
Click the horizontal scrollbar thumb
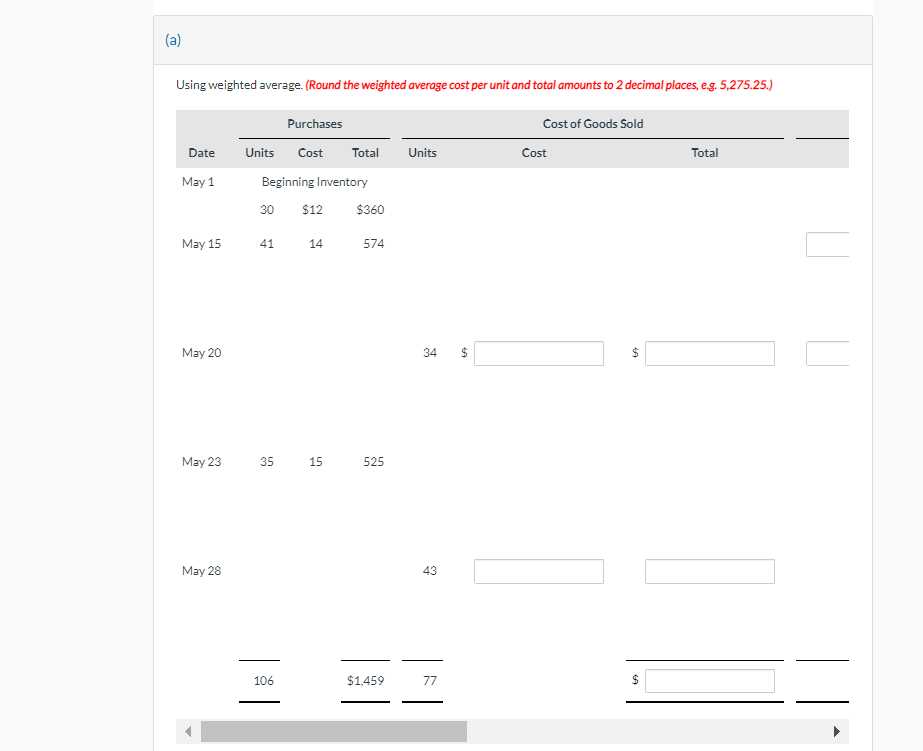(333, 731)
